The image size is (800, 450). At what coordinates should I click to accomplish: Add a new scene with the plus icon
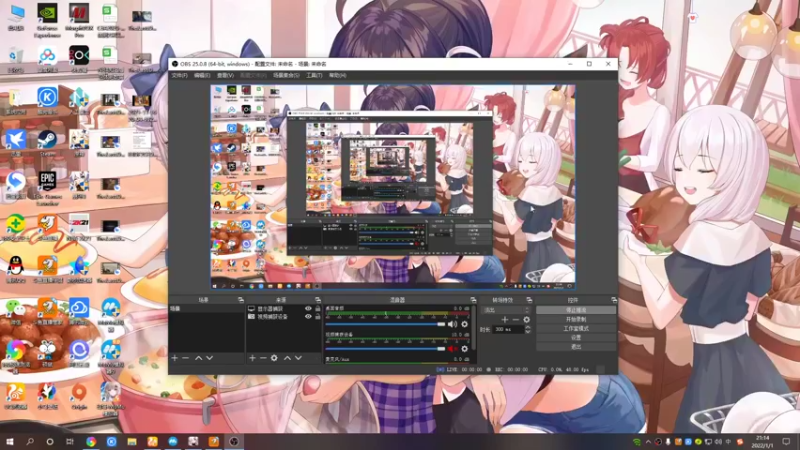[x=174, y=358]
